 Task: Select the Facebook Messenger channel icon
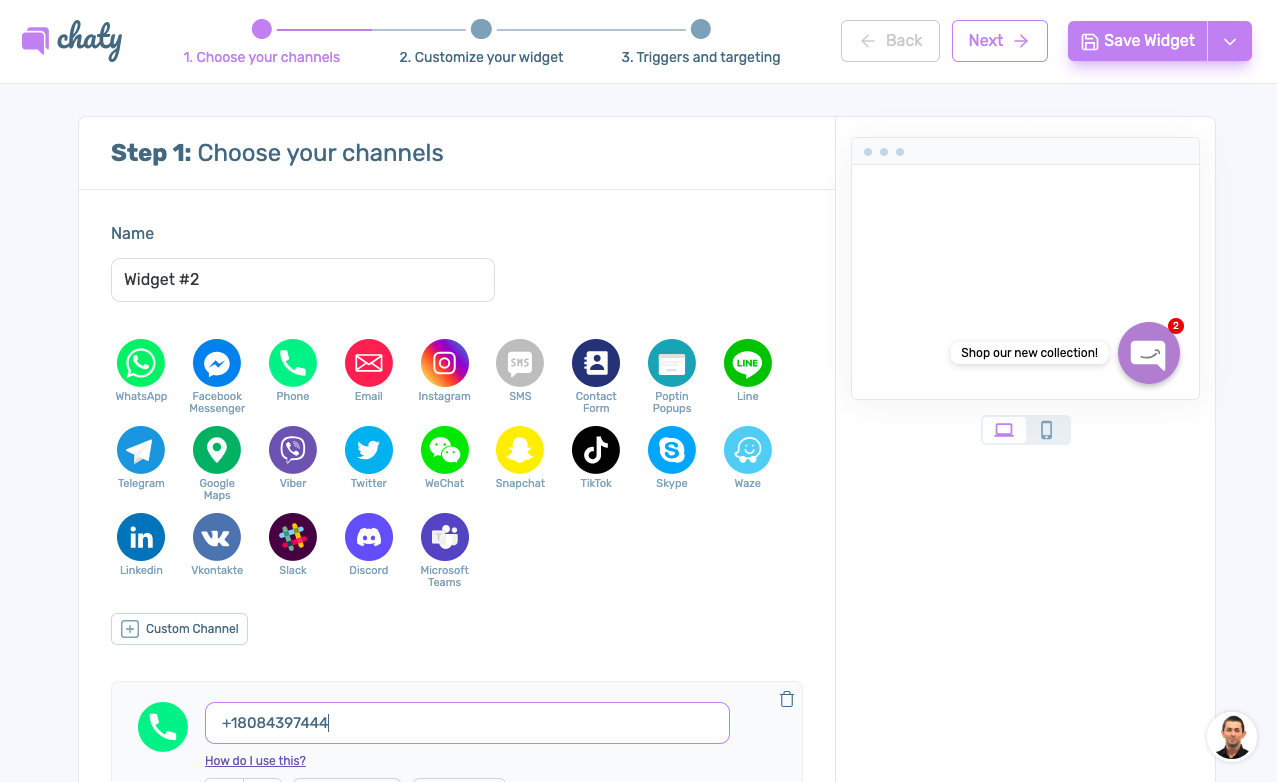[217, 363]
